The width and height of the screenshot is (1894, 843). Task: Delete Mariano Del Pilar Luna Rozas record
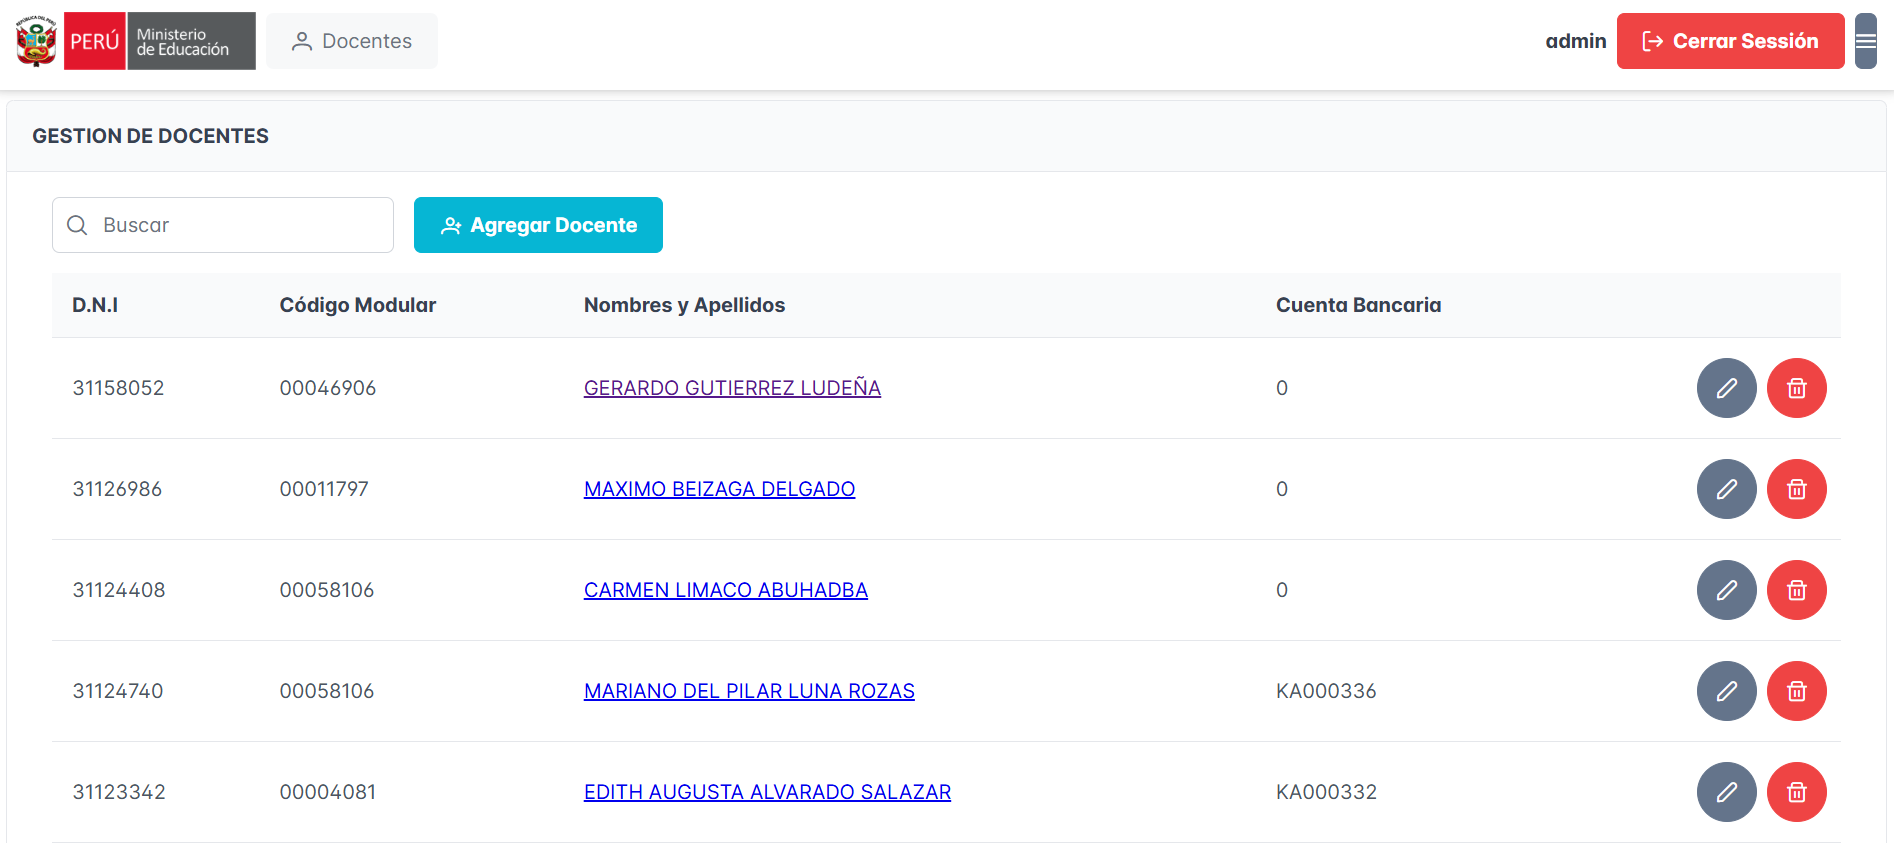click(x=1796, y=691)
